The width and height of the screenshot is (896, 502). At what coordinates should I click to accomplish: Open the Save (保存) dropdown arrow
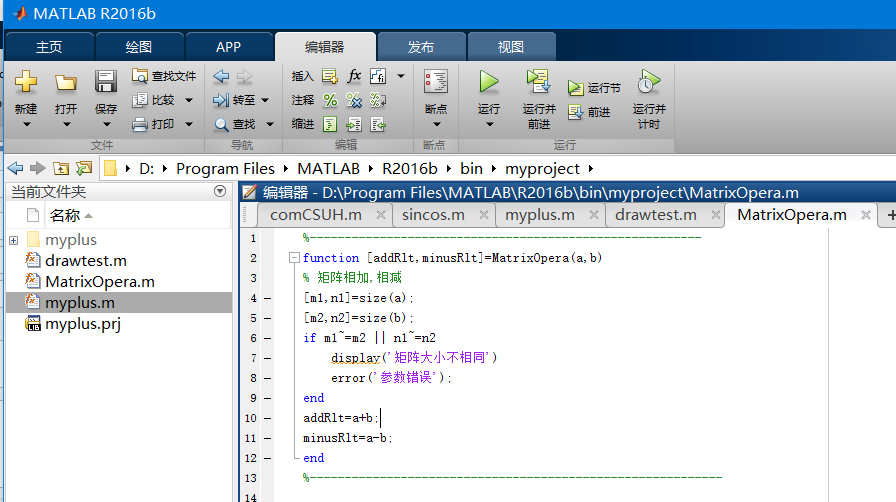pos(106,124)
